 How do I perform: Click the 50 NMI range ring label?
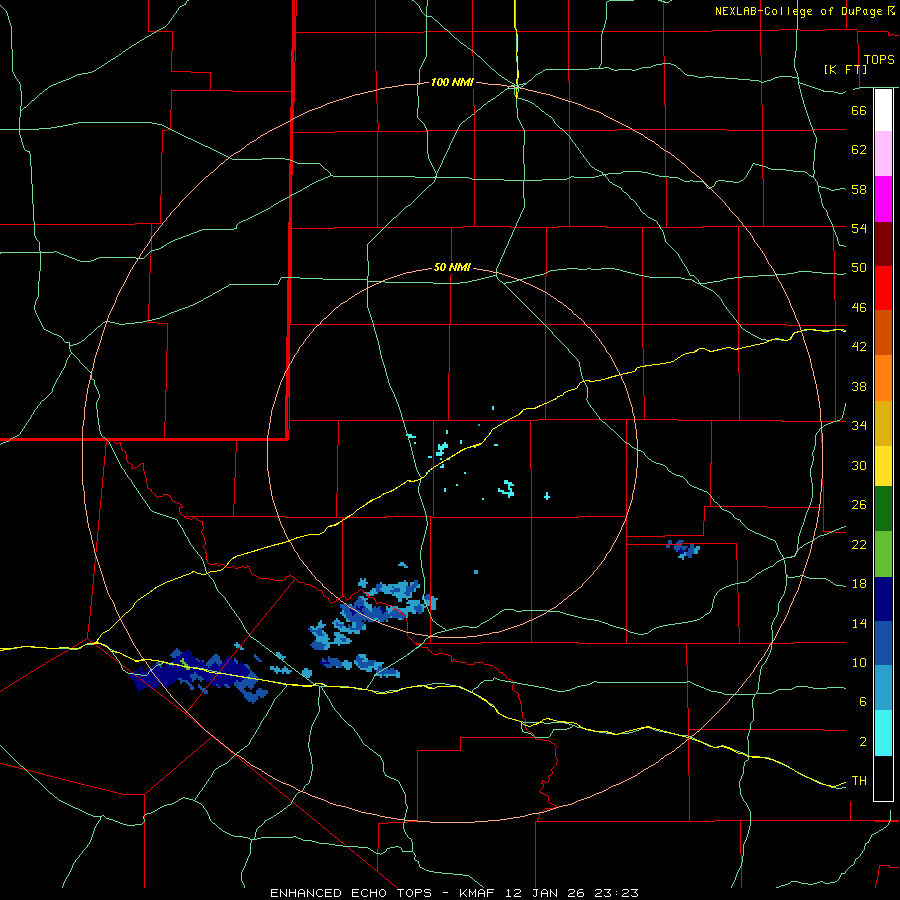click(452, 267)
